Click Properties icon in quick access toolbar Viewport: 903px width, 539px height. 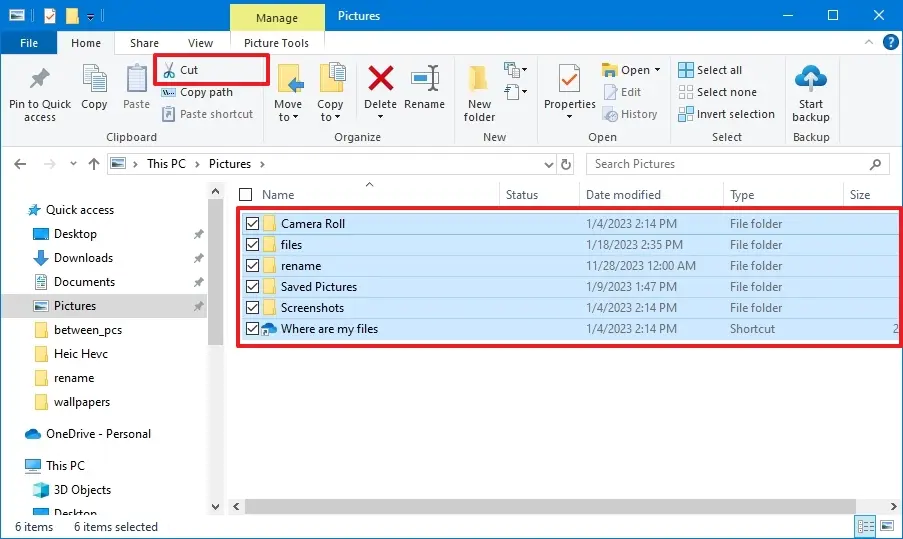pyautogui.click(x=50, y=16)
